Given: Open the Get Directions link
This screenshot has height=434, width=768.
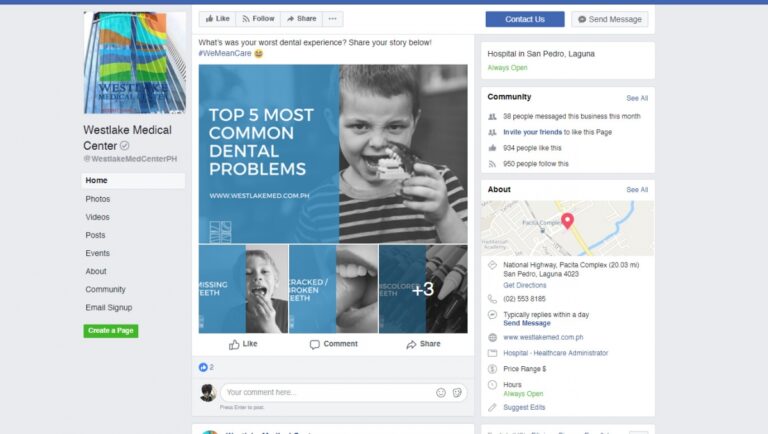Looking at the screenshot, I should [524, 285].
